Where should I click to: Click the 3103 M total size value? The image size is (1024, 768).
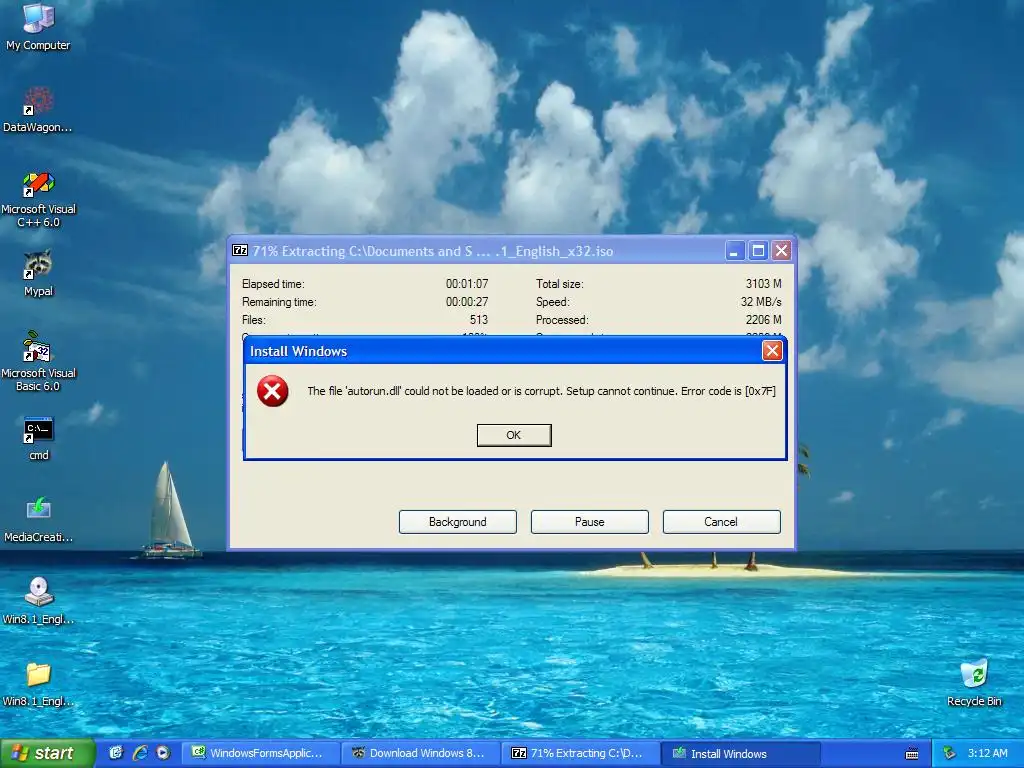click(x=763, y=283)
